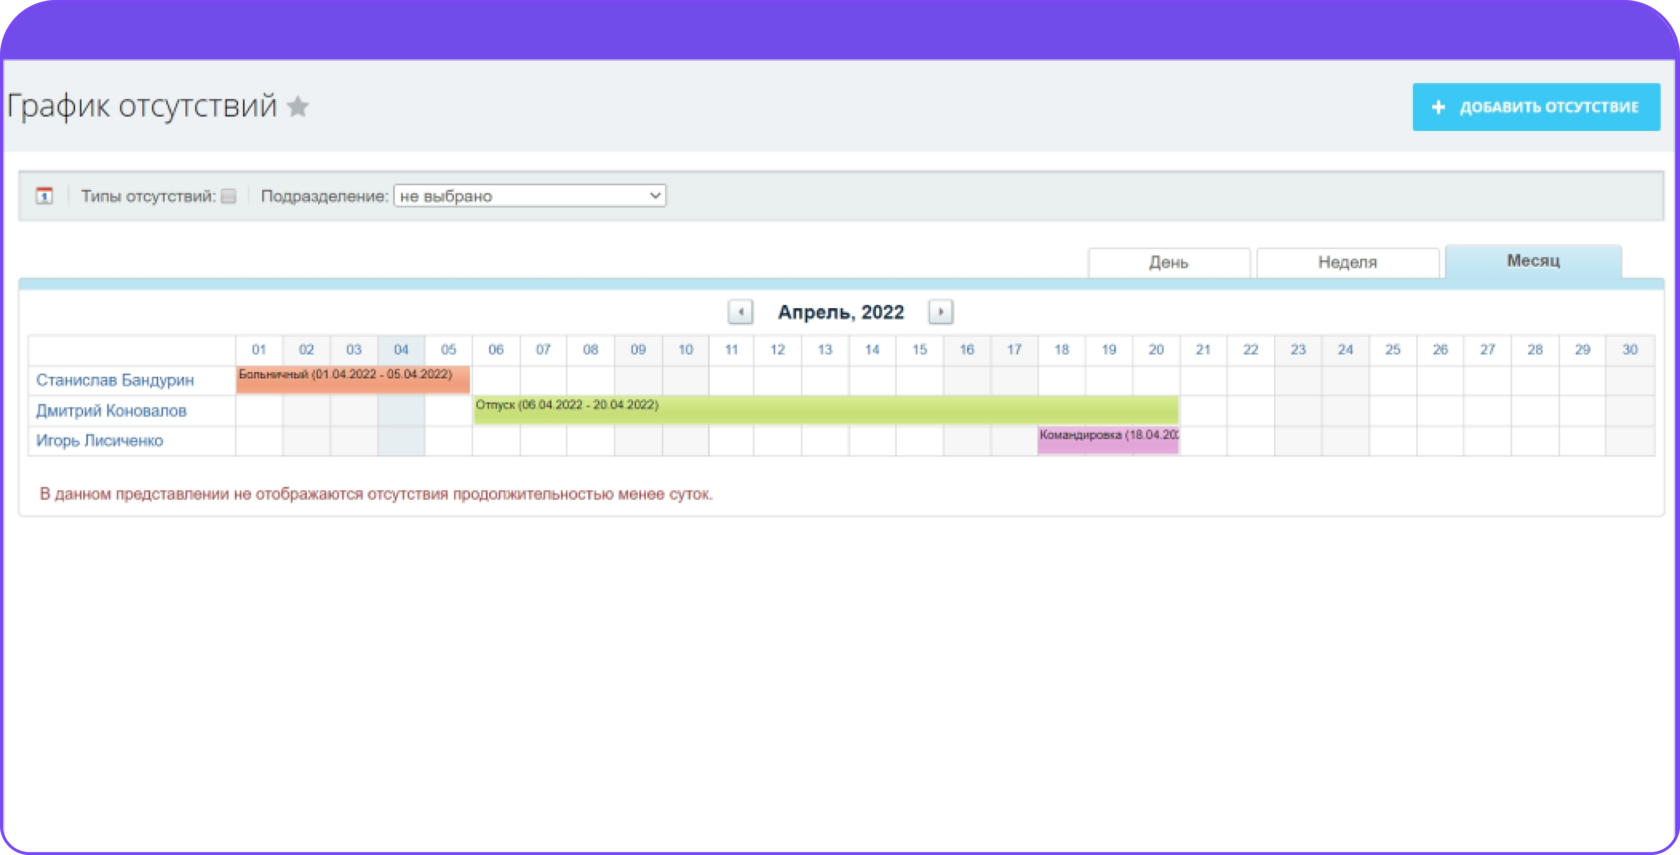Select day 10 column header

click(x=686, y=350)
